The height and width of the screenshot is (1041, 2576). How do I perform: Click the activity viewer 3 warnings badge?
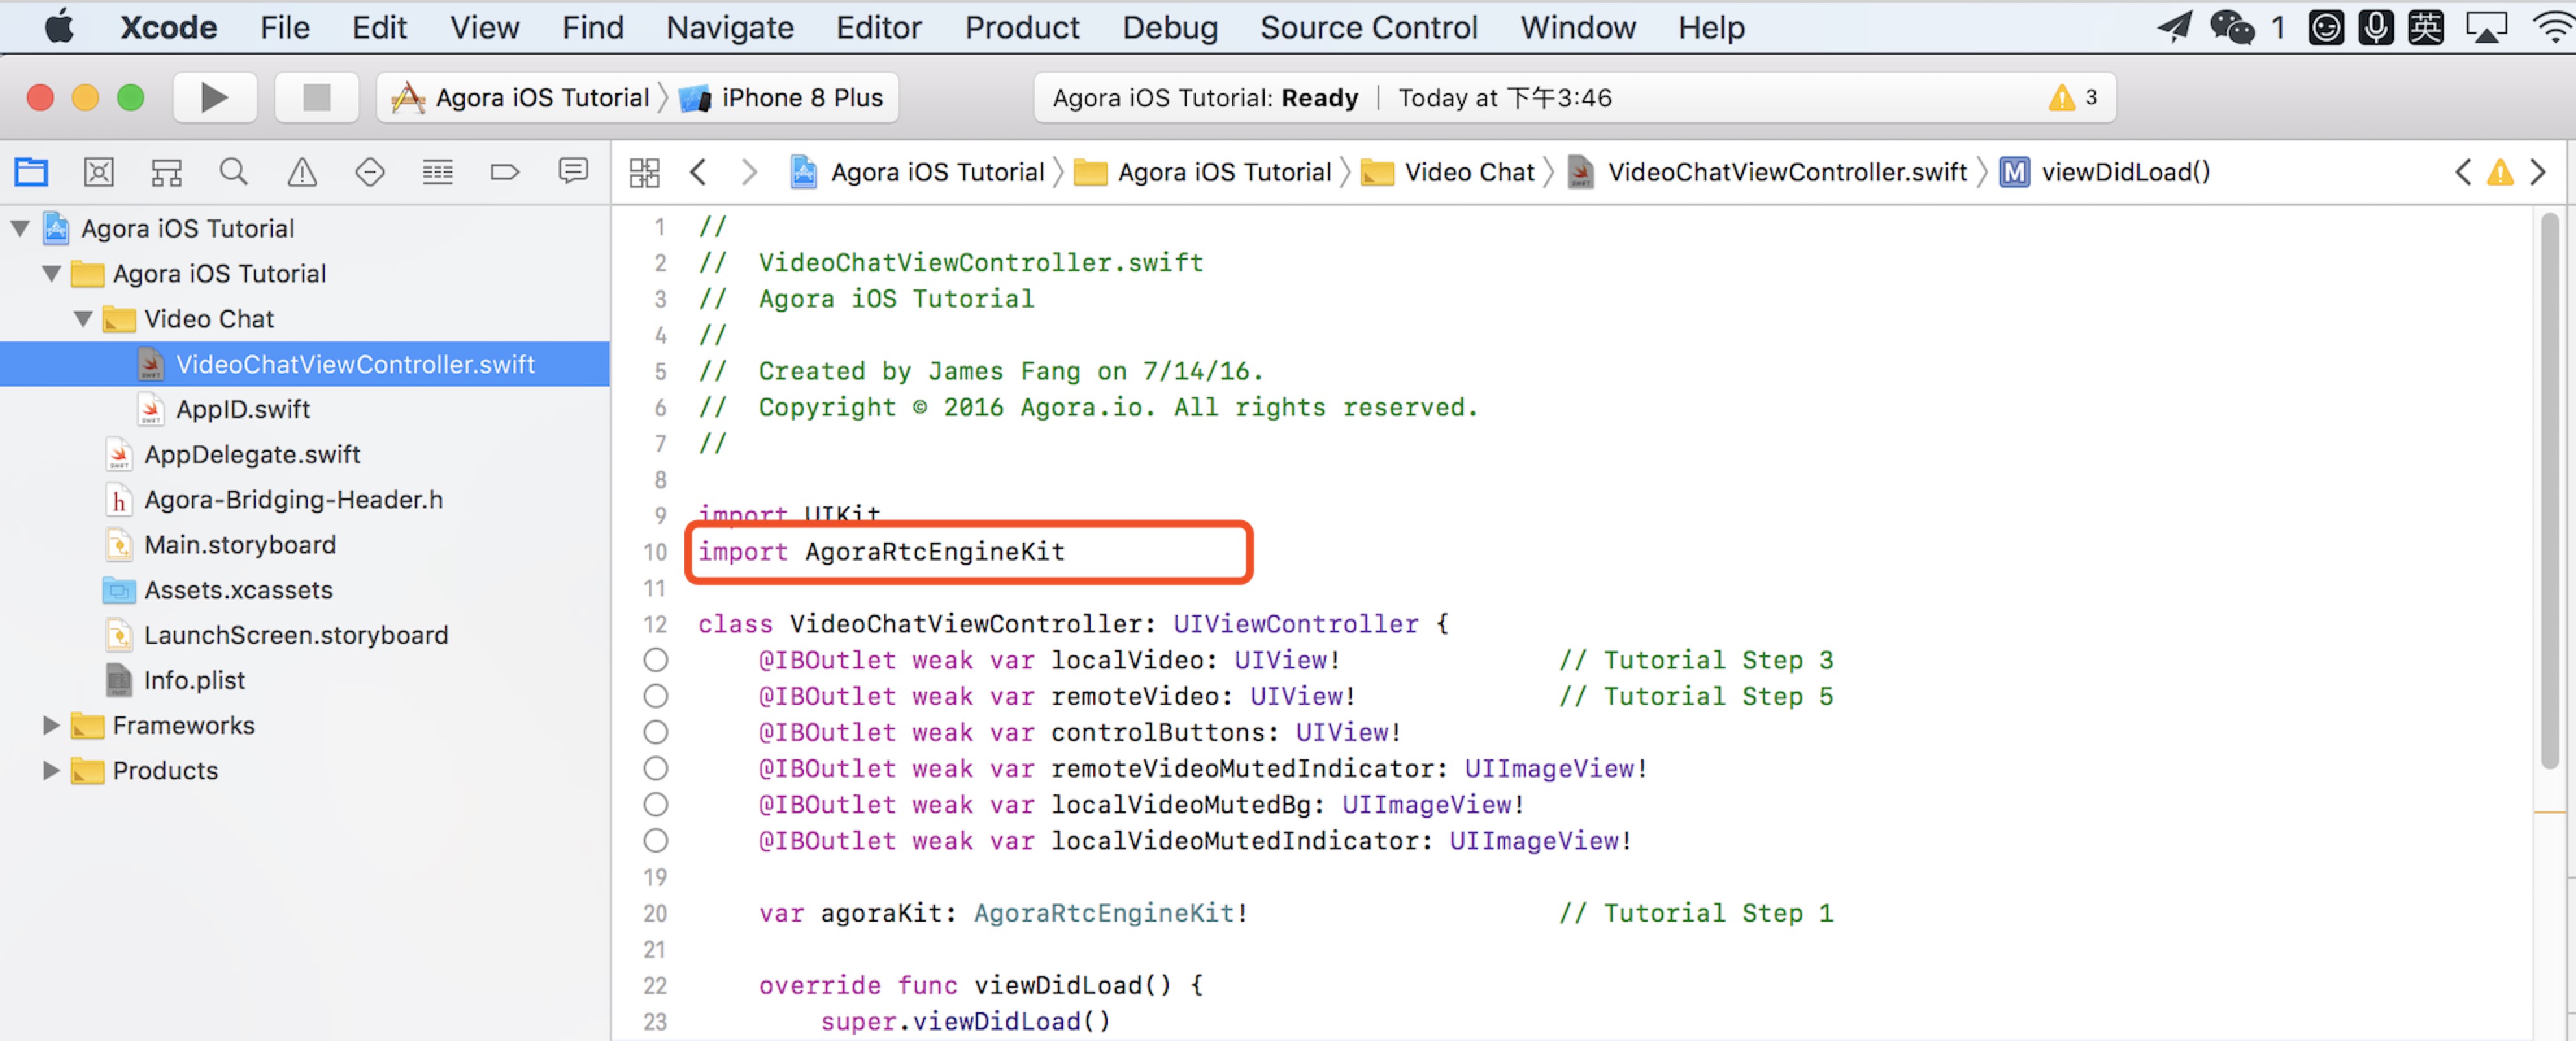2073,97
